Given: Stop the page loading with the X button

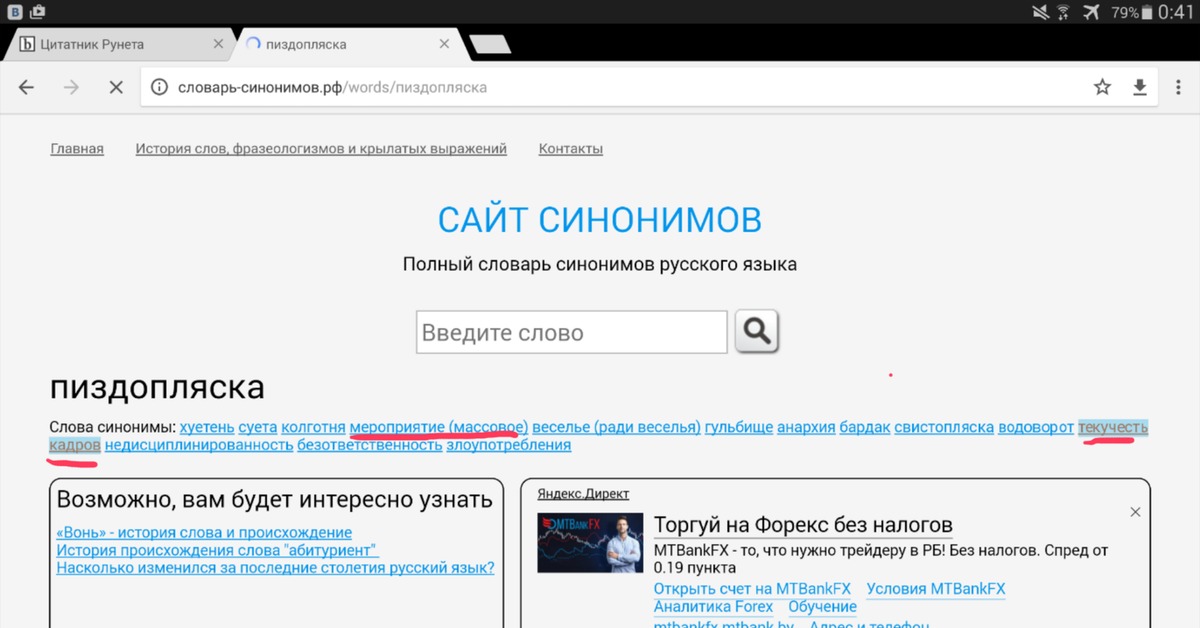Looking at the screenshot, I should [115, 87].
